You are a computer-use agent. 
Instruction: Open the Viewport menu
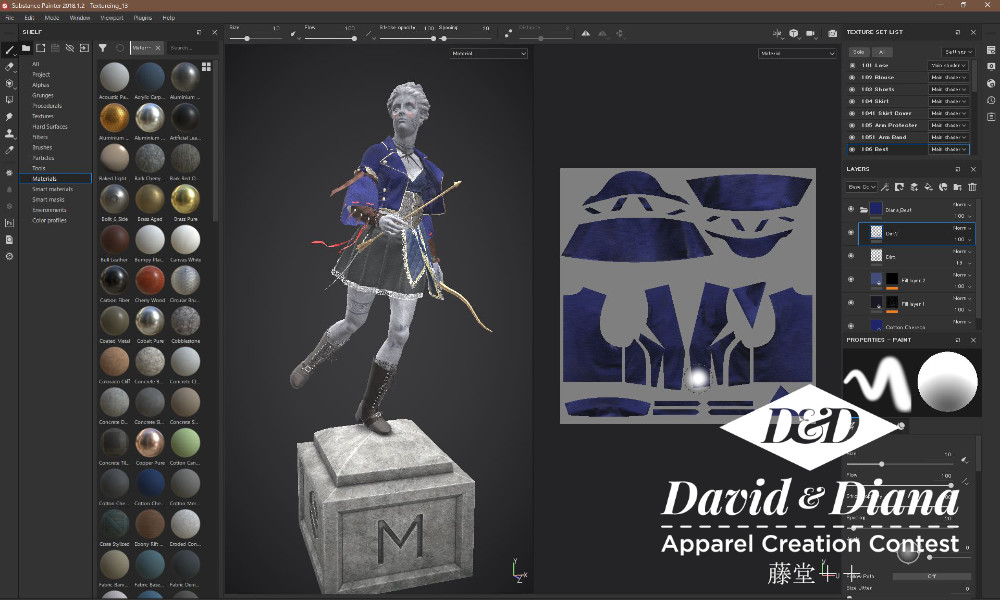point(112,18)
